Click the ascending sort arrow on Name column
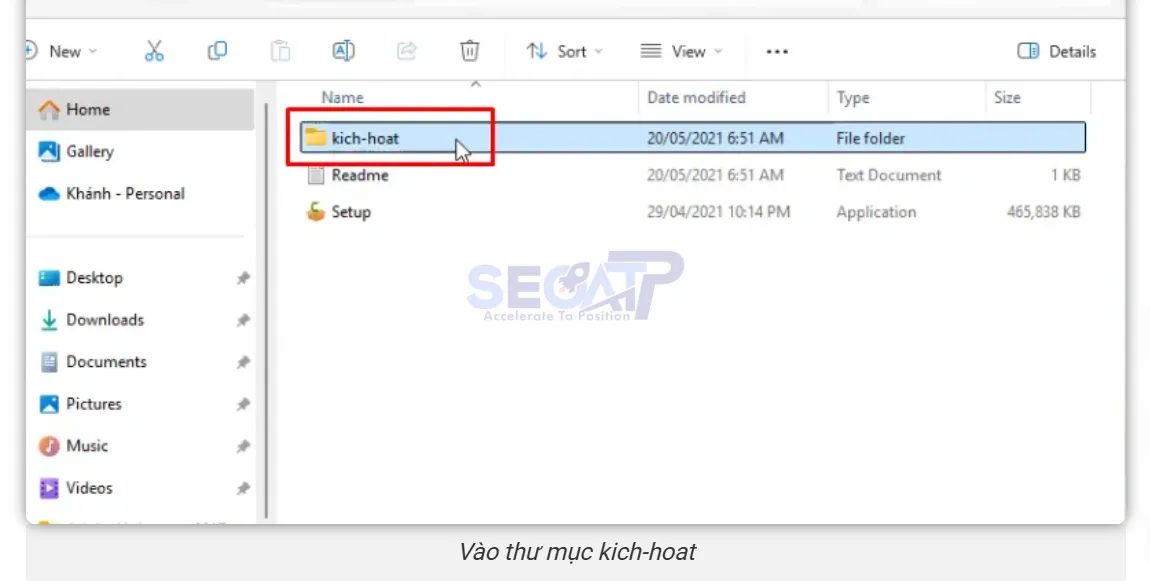Screen dimensions: 1150x587 click(x=477, y=84)
